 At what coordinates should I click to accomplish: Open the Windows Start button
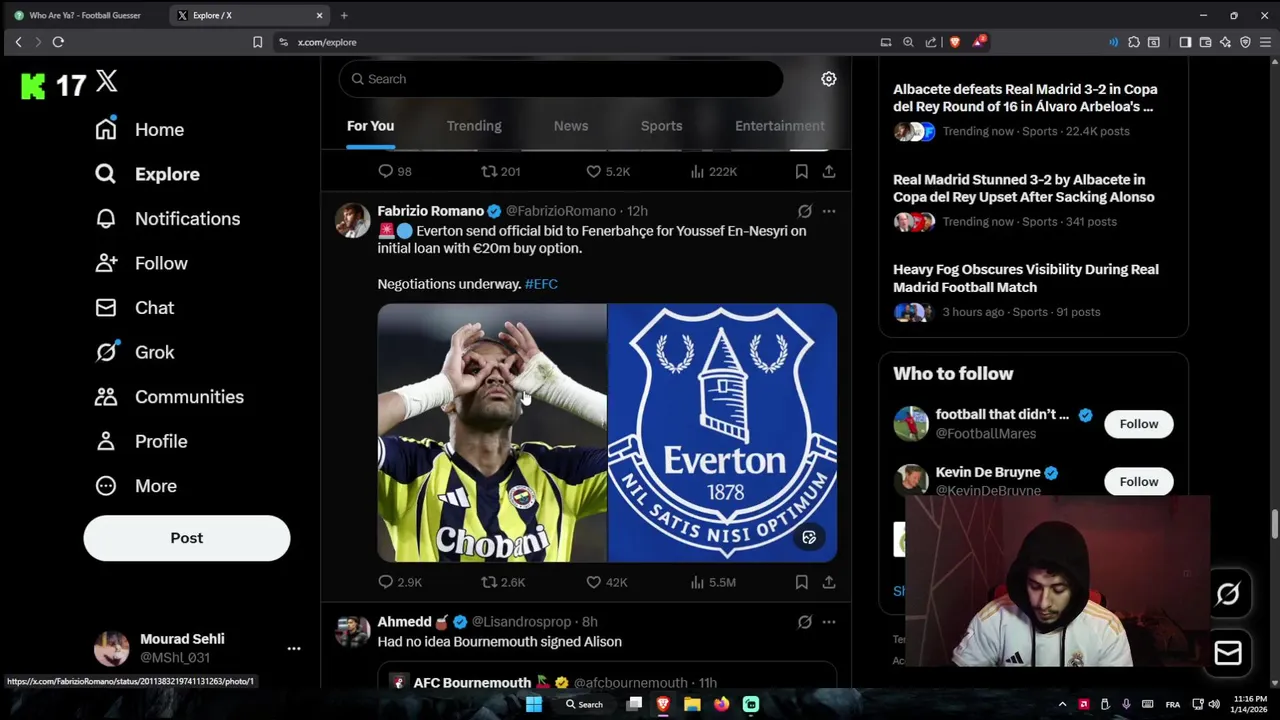(534, 704)
